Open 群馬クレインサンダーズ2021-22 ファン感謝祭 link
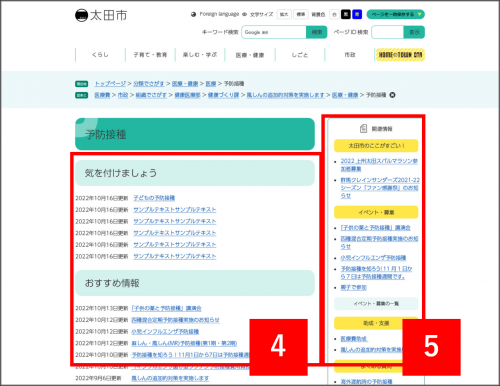500x386 pixels. point(380,188)
